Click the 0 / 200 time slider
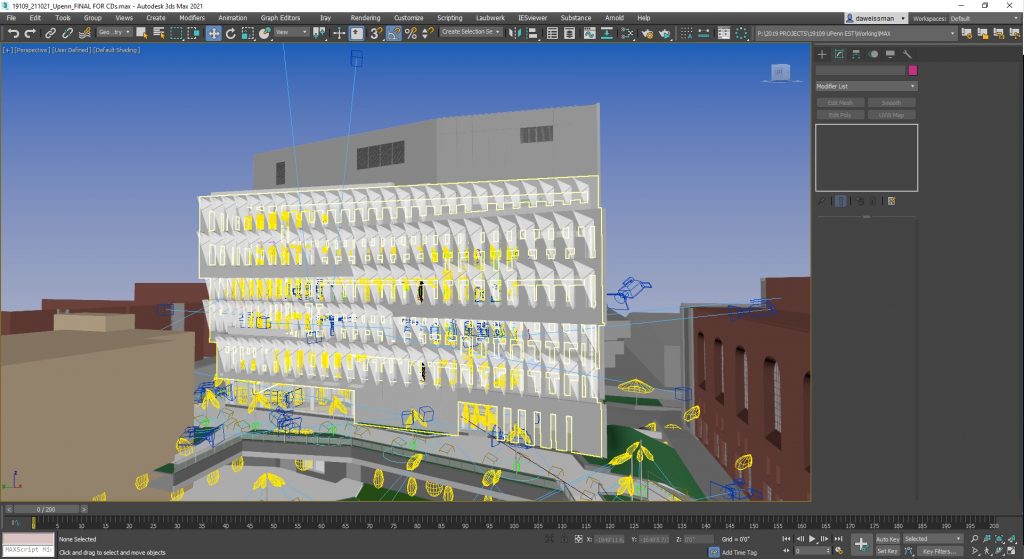This screenshot has height=559, width=1024. (46, 509)
